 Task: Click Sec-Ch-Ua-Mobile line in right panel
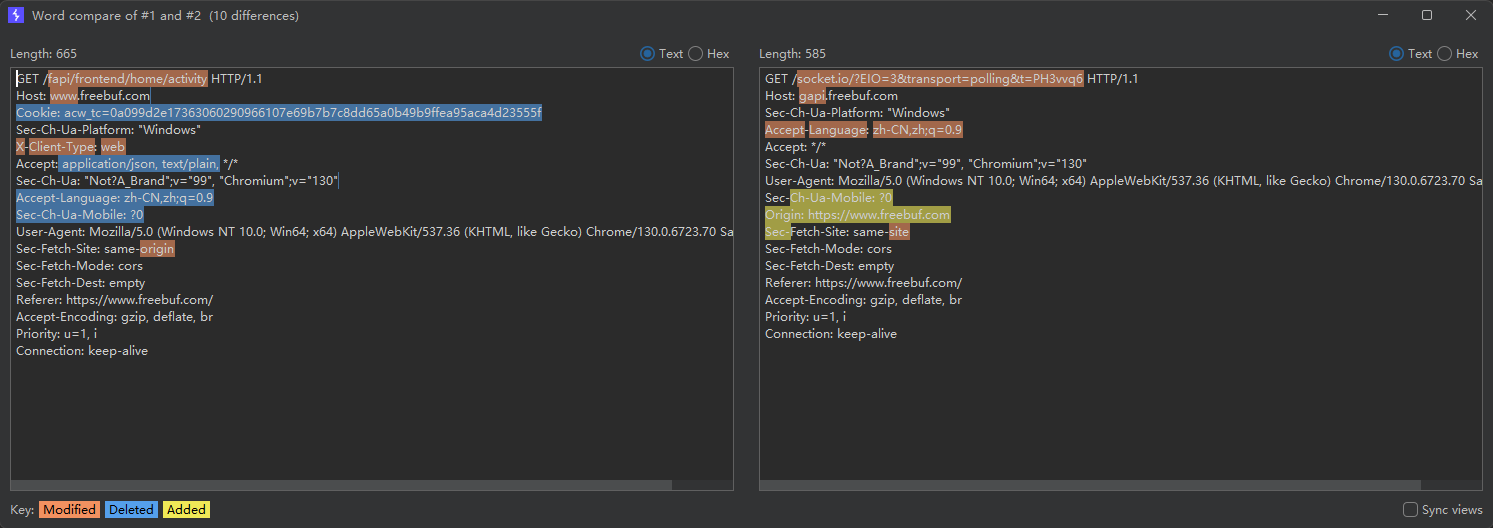tap(828, 198)
